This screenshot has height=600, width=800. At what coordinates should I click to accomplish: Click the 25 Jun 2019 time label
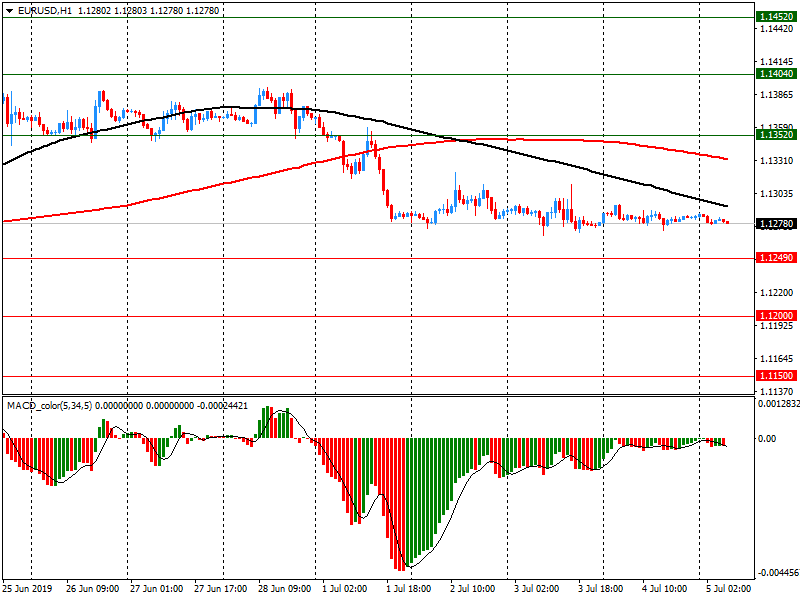pos(28,589)
